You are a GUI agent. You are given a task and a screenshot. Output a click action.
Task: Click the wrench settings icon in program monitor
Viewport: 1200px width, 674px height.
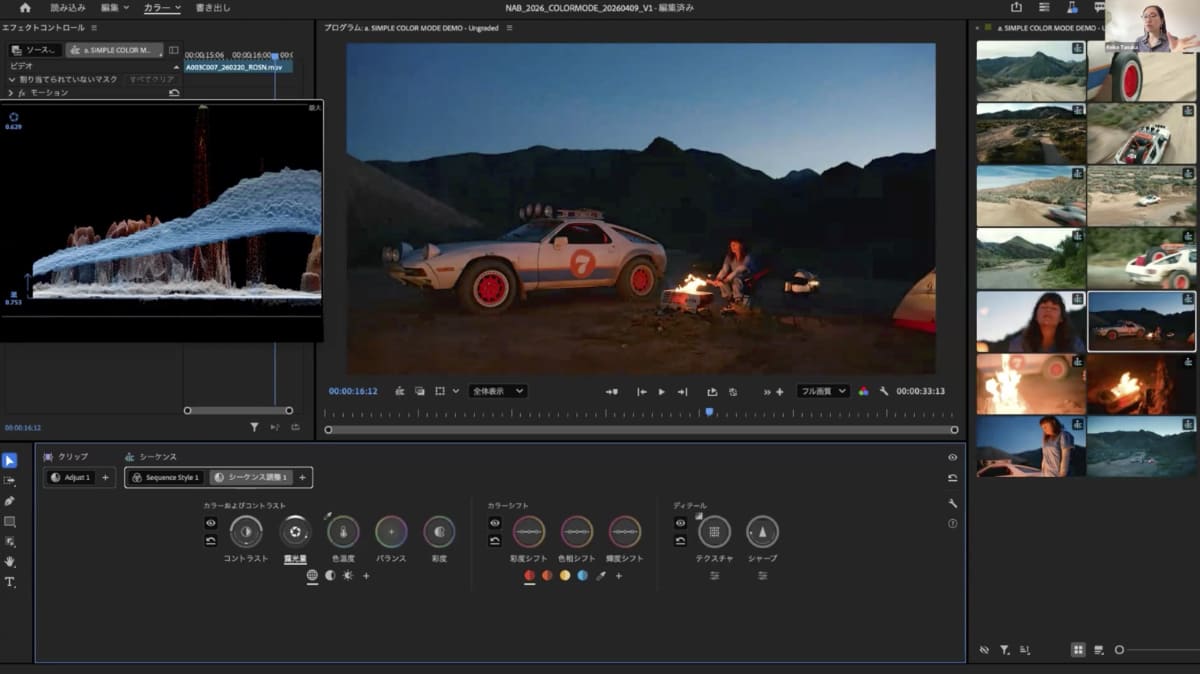[883, 391]
